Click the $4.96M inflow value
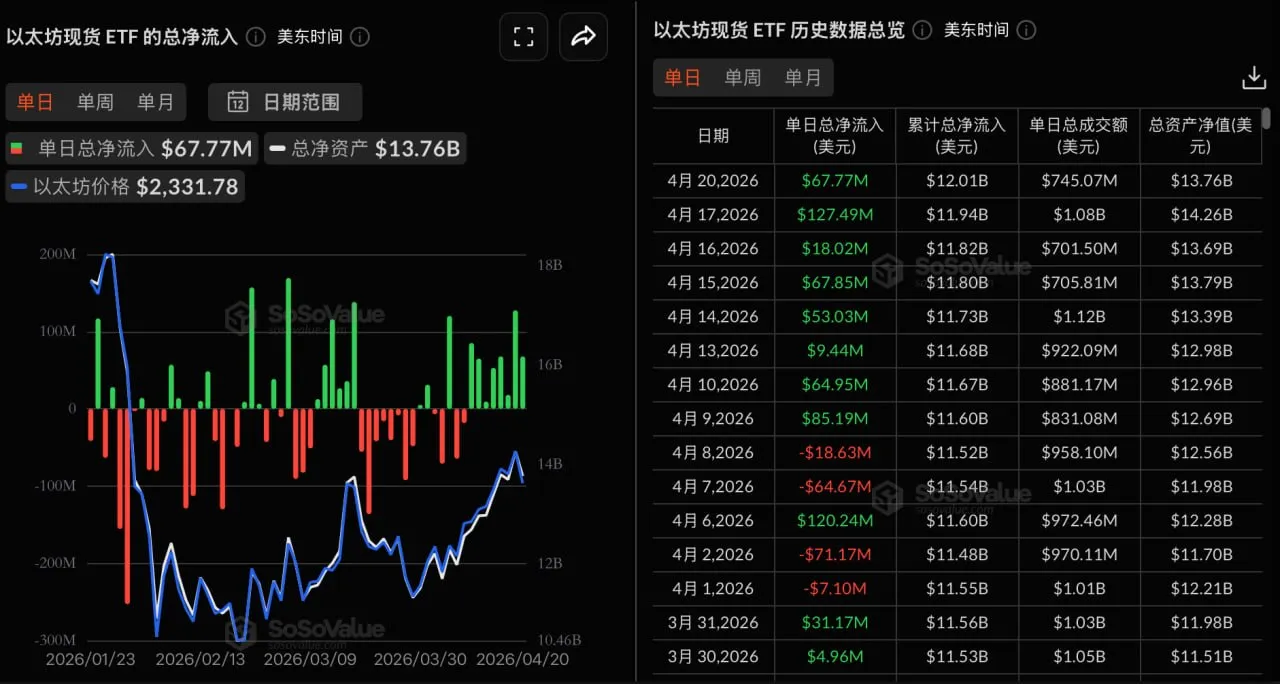 (x=834, y=657)
